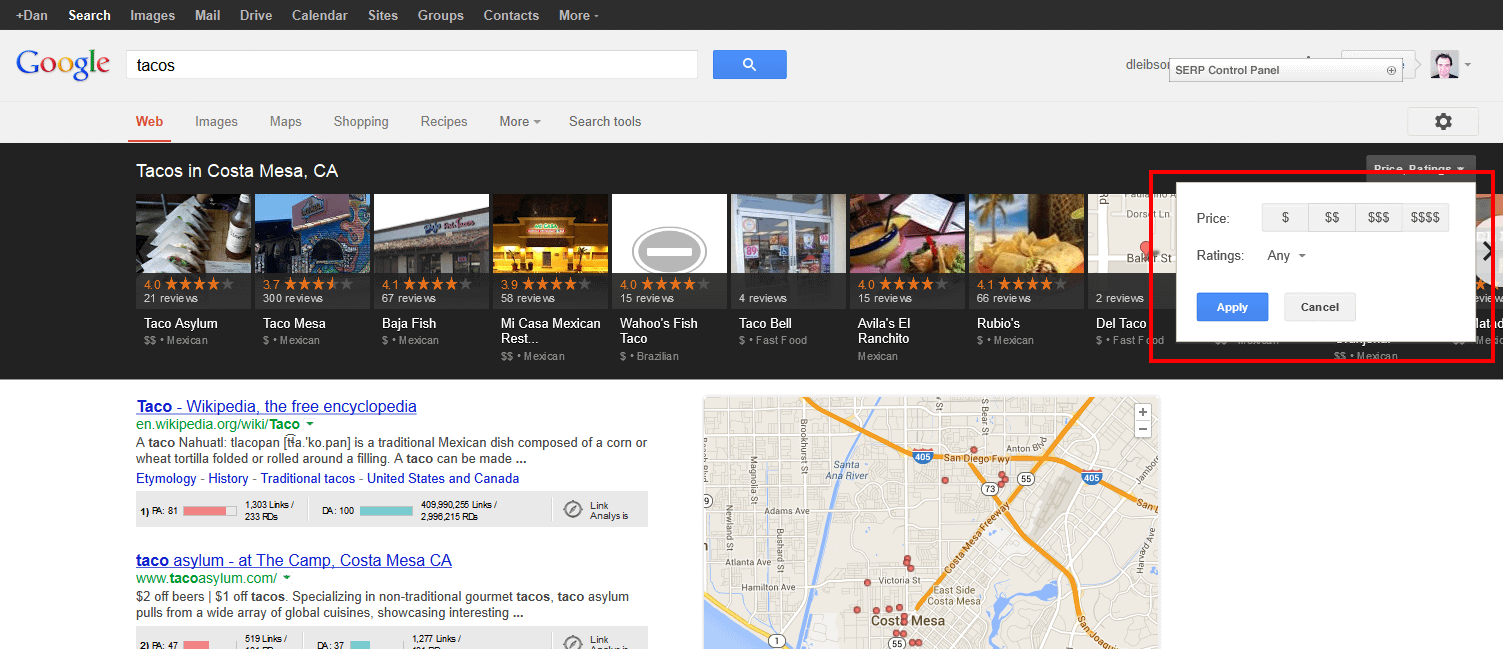Expand the SERP Control Panel plus icon
Viewport: 1503px width, 649px height.
click(x=1390, y=70)
